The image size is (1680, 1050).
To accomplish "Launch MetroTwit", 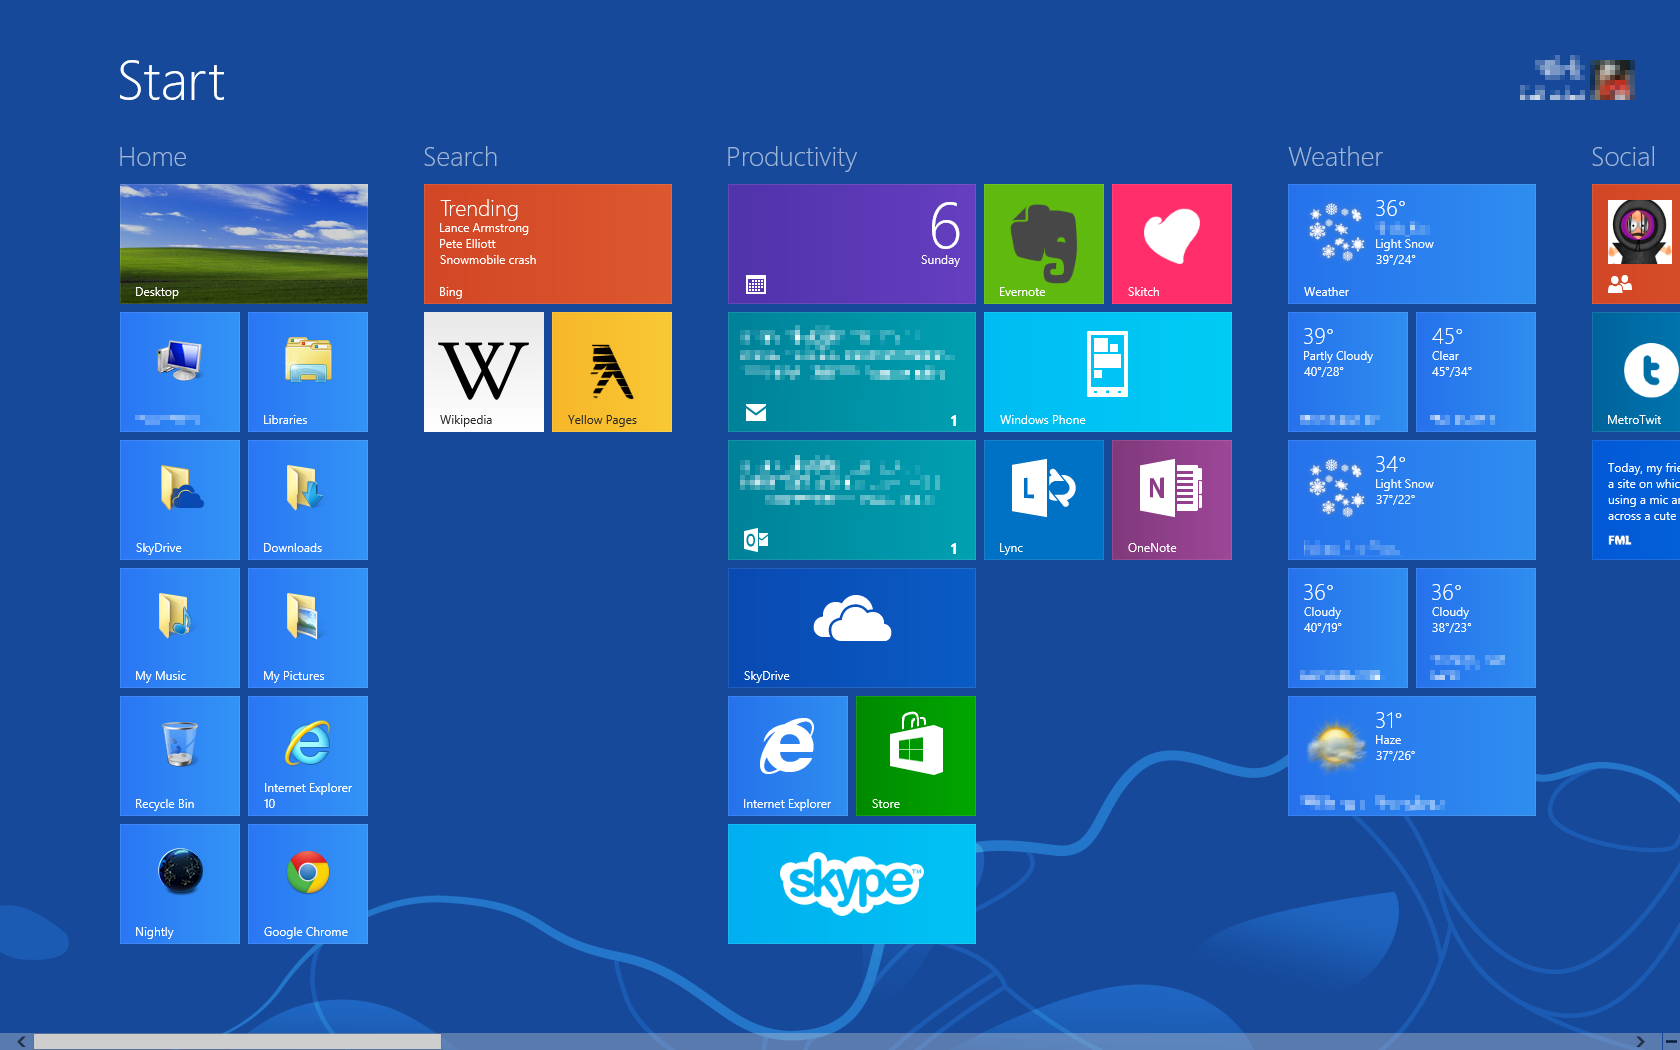I will pyautogui.click(x=1636, y=372).
